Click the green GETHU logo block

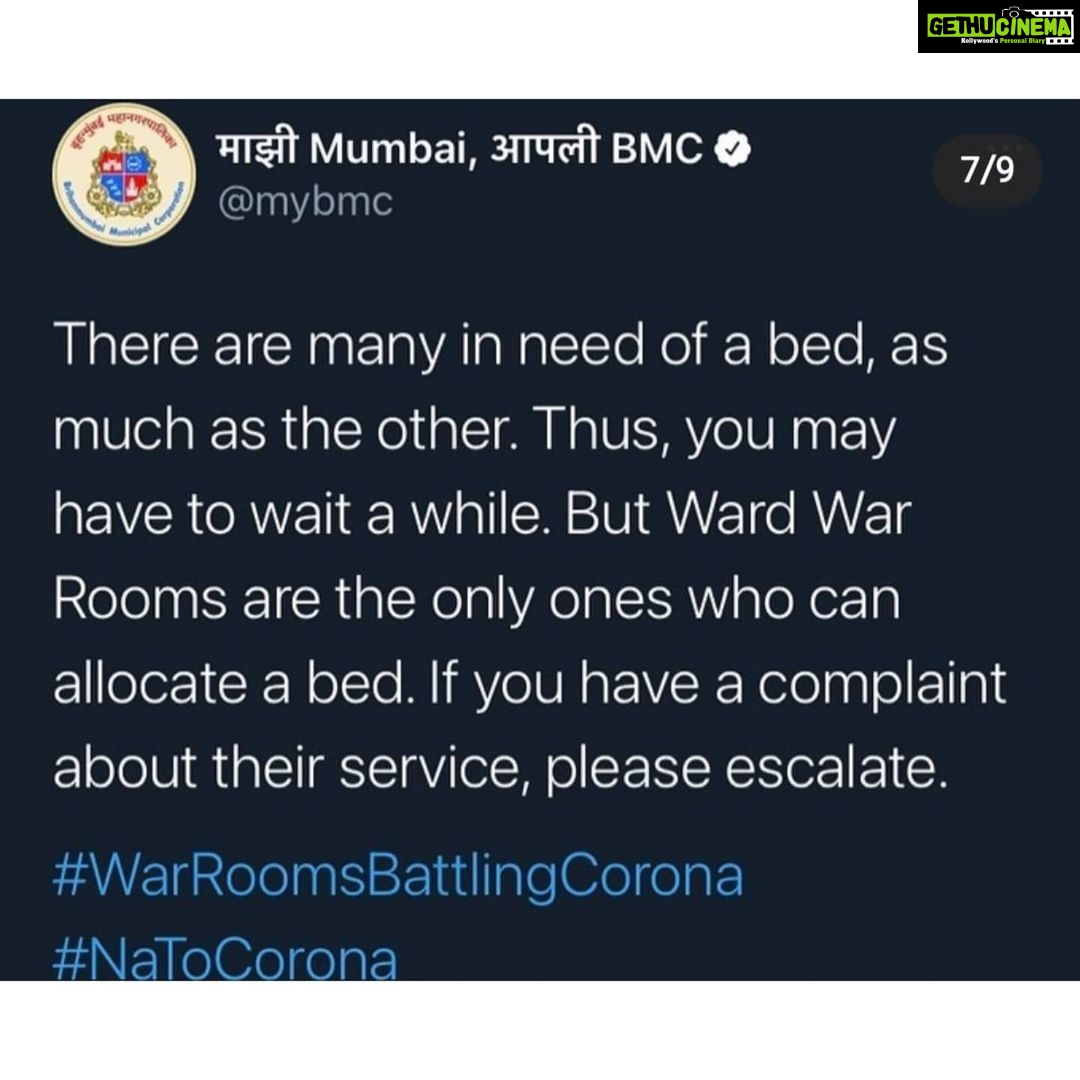point(960,26)
